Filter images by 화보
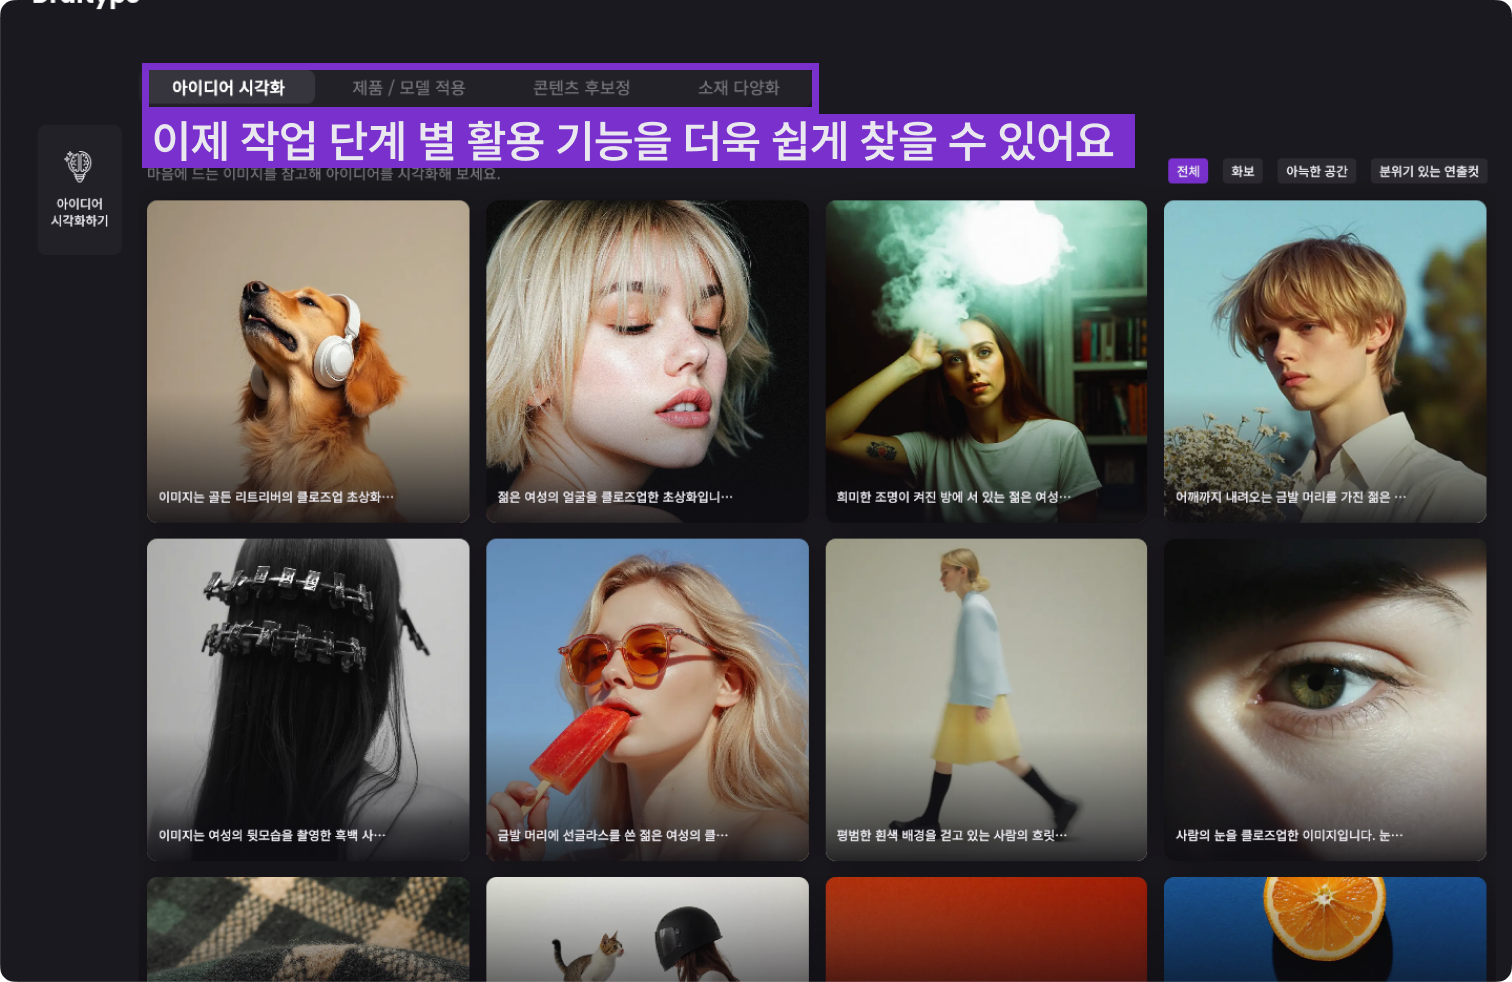Image resolution: width=1512 pixels, height=982 pixels. (x=1243, y=171)
